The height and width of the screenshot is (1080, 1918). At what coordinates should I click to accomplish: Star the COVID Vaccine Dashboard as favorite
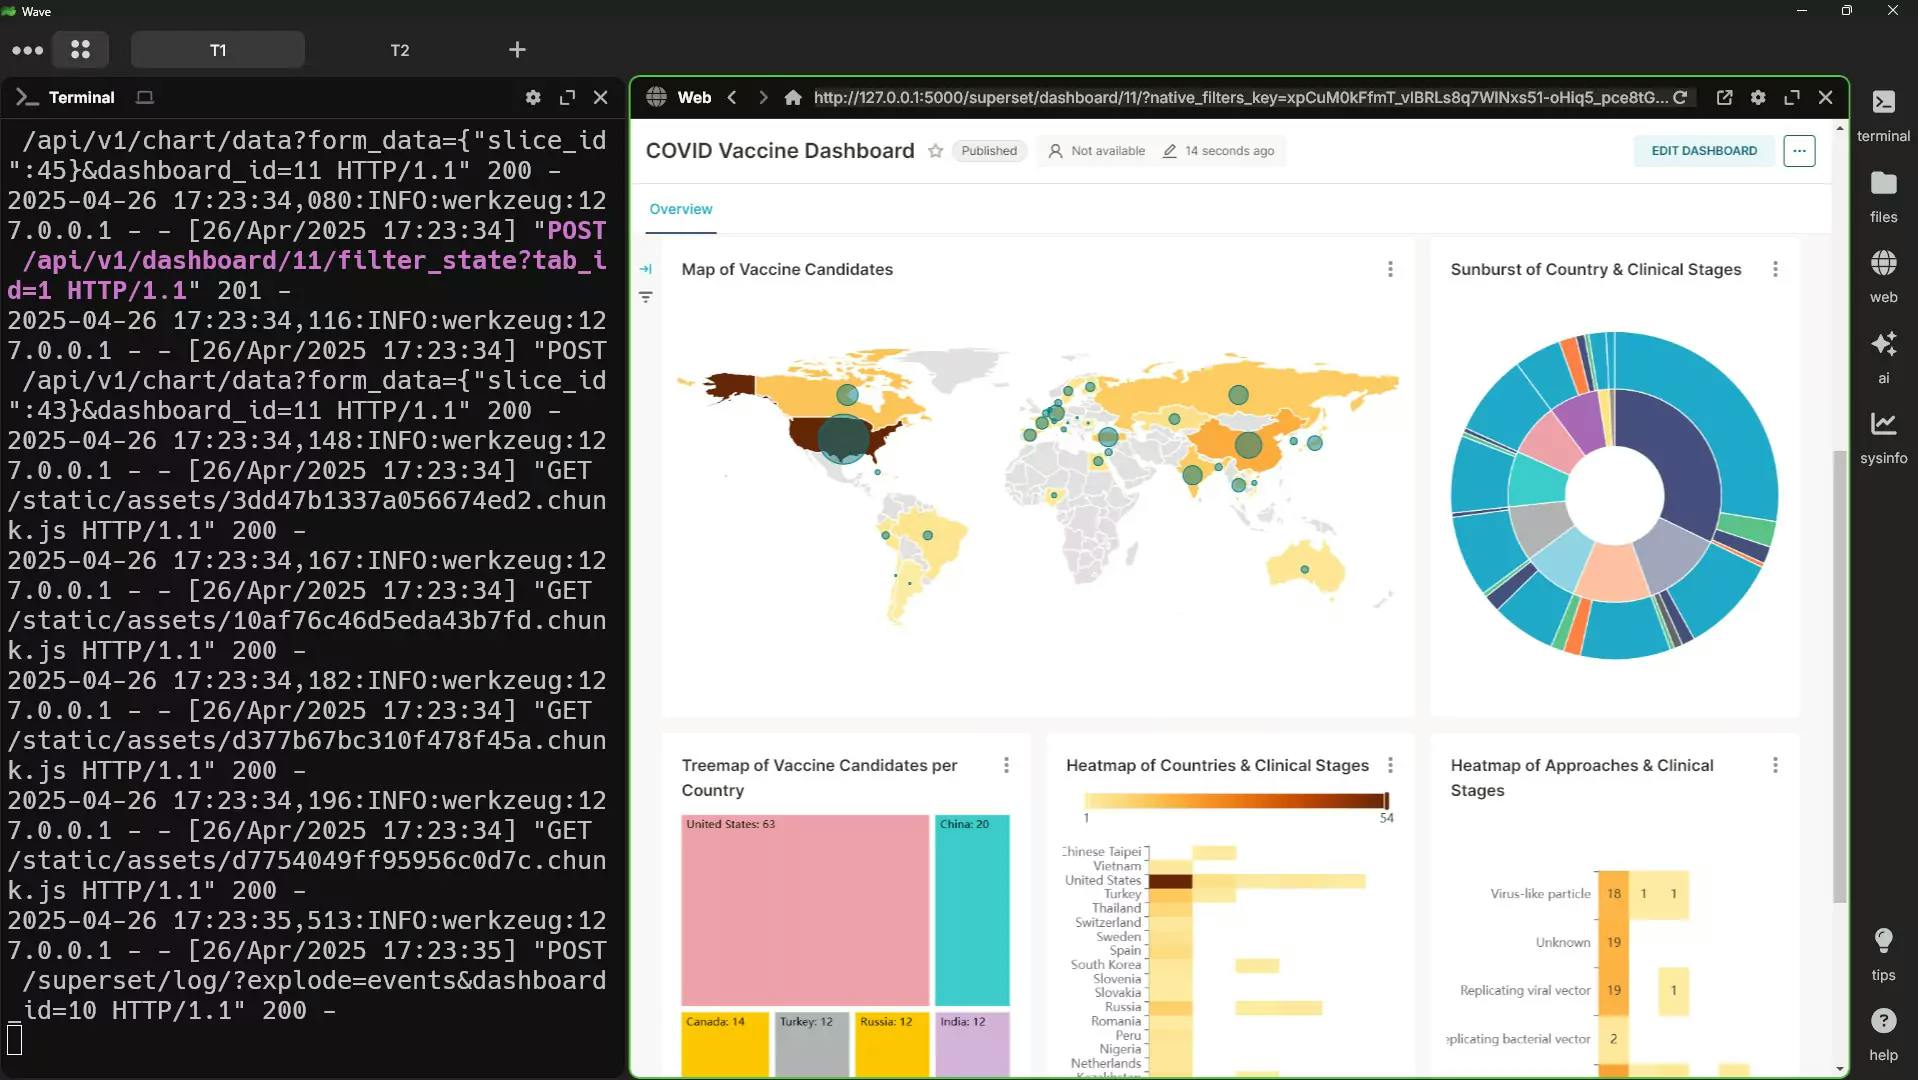[935, 151]
